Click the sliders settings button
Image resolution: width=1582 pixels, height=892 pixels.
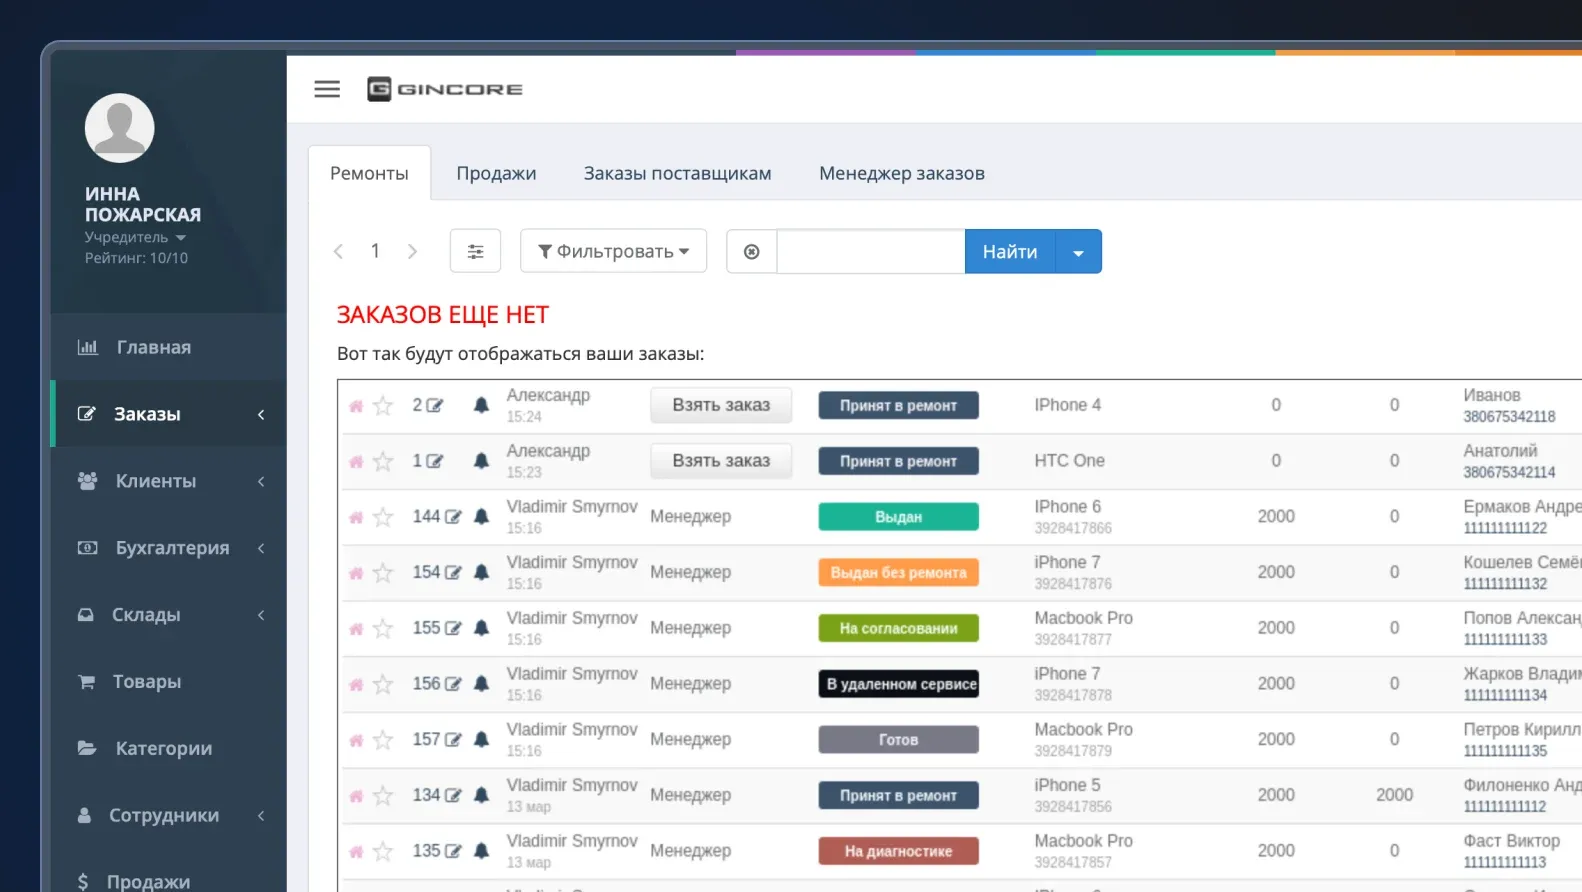[475, 251]
